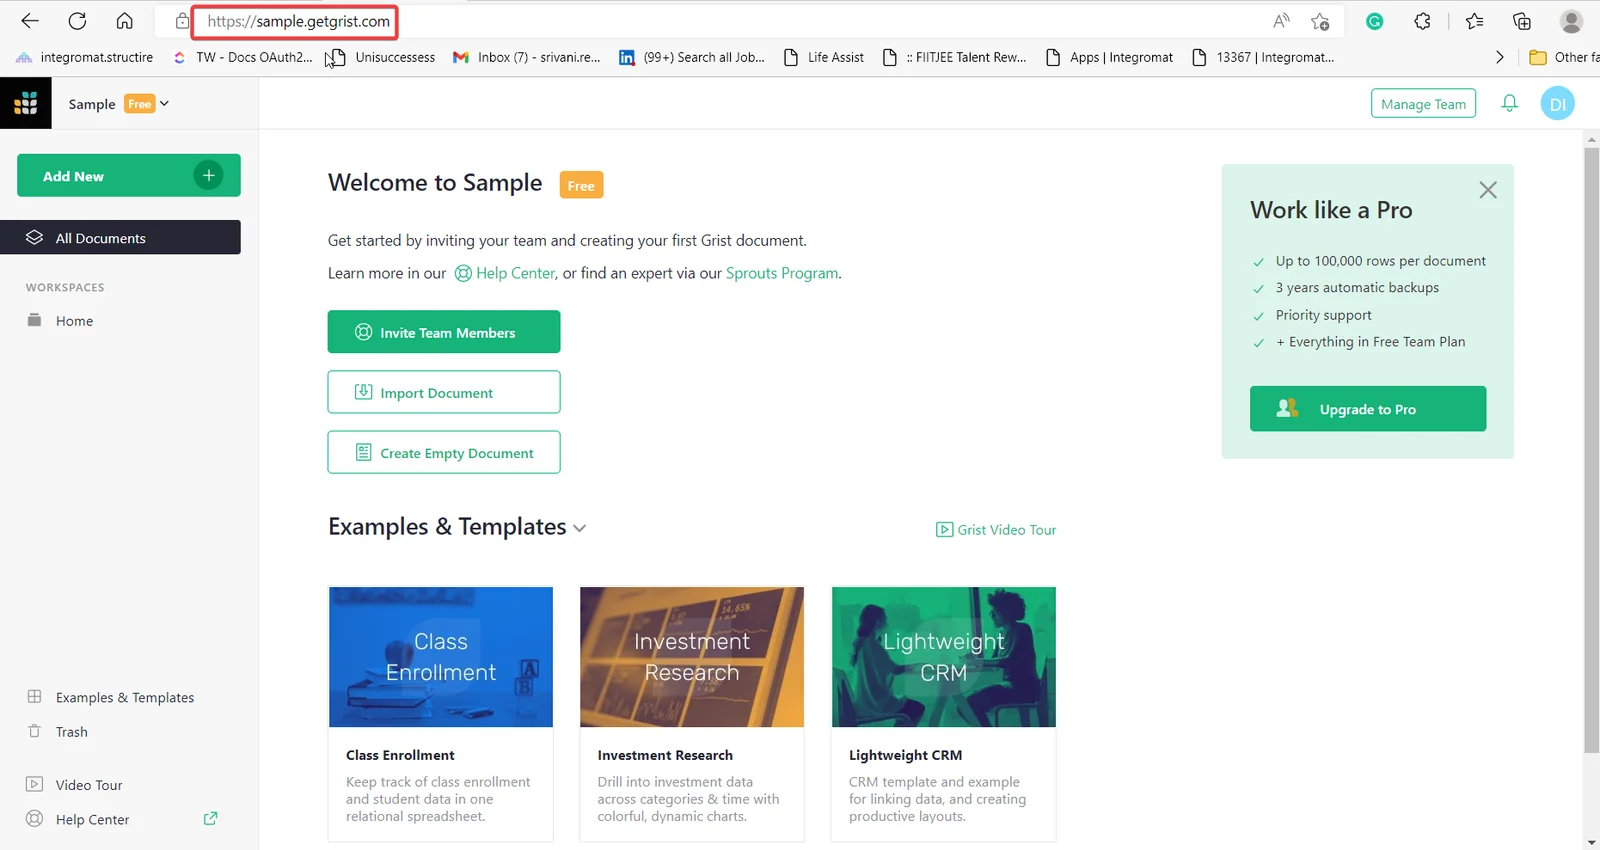1600x850 pixels.
Task: Open the browser home page icon
Action: (125, 21)
